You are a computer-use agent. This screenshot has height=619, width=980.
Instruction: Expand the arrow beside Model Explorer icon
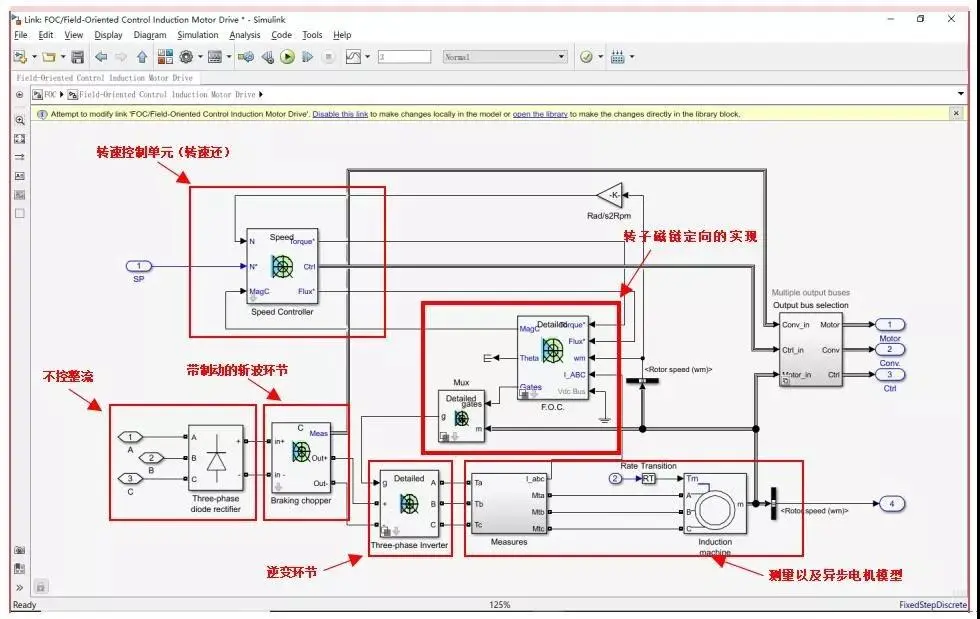pos(229,57)
